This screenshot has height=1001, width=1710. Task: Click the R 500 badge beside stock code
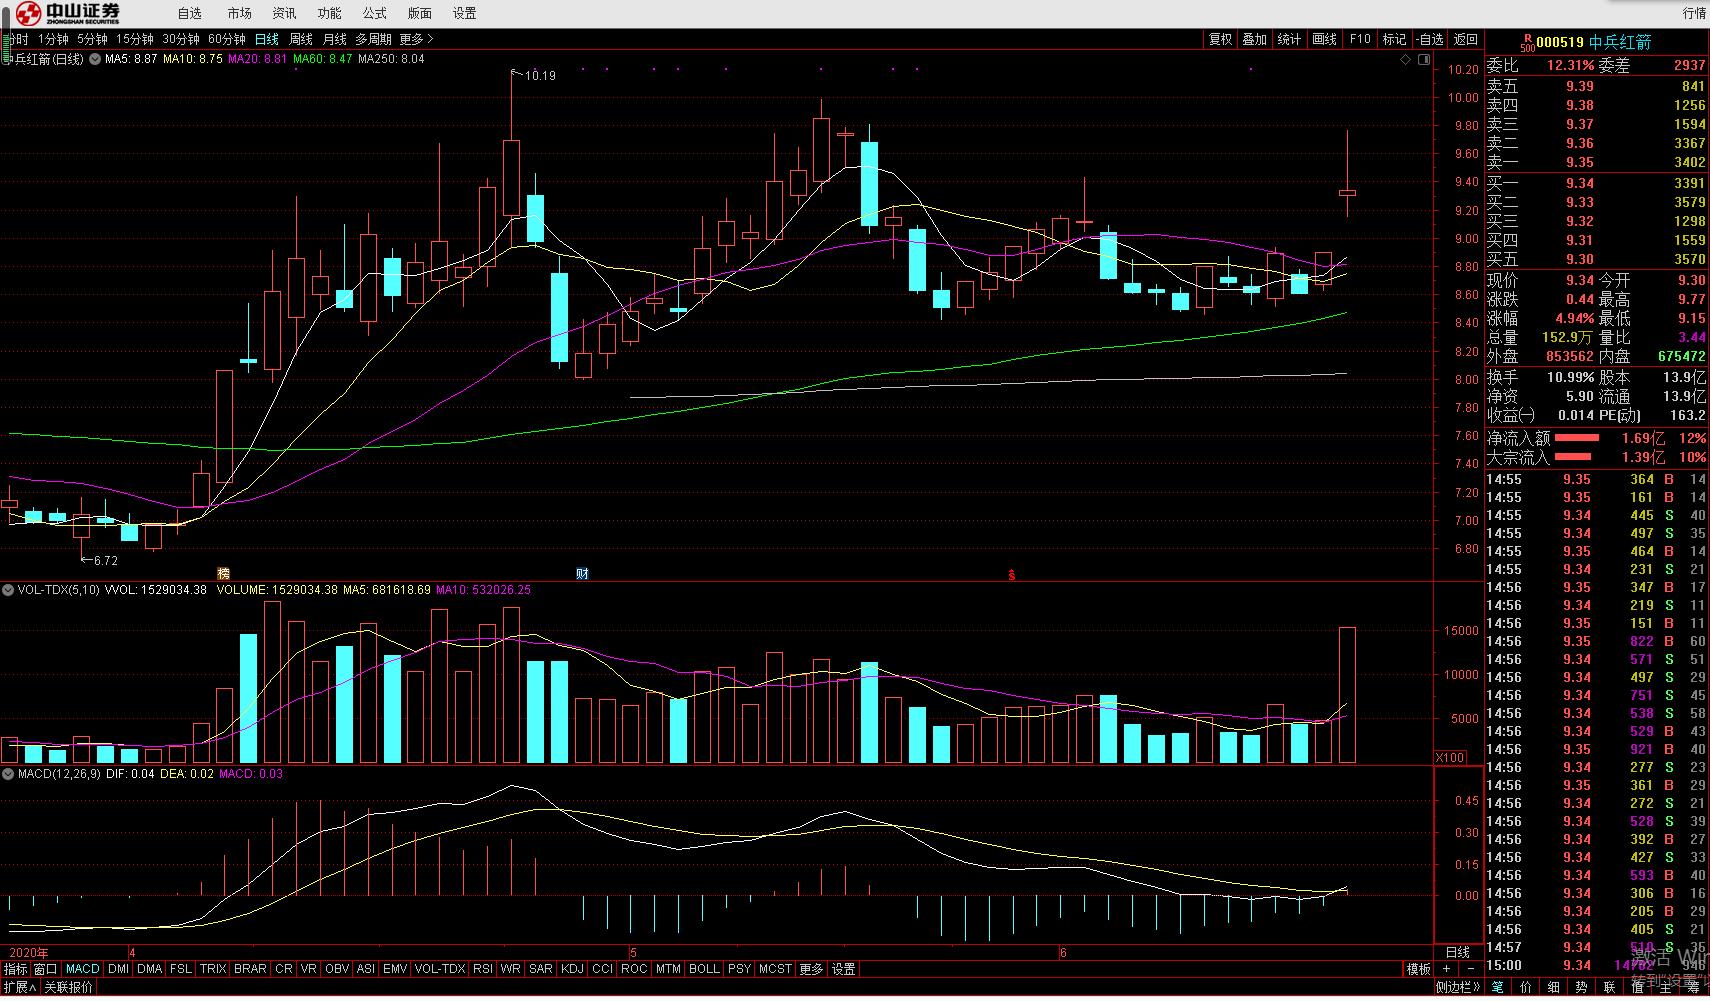(x=1527, y=42)
